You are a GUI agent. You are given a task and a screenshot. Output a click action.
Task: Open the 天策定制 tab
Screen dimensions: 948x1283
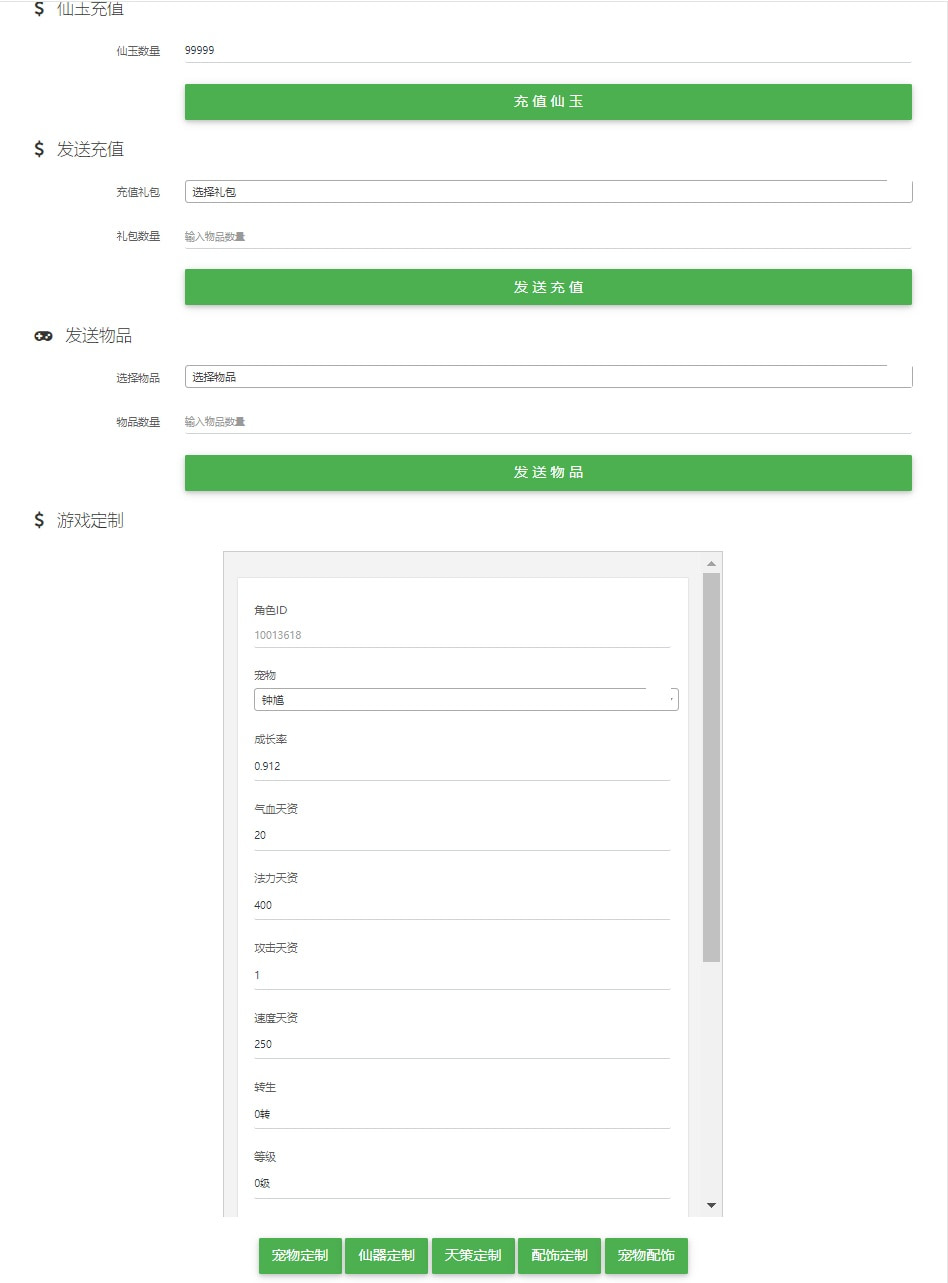click(x=473, y=1255)
